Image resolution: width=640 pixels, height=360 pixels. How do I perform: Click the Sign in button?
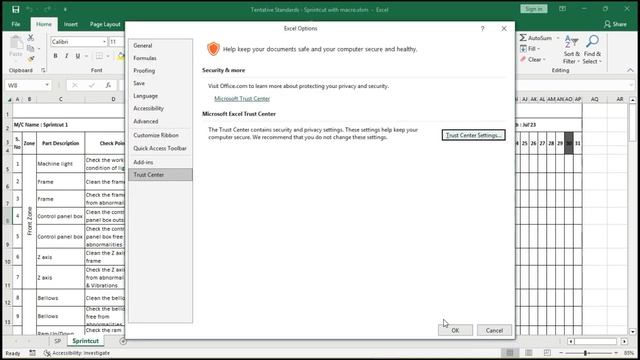coord(533,9)
